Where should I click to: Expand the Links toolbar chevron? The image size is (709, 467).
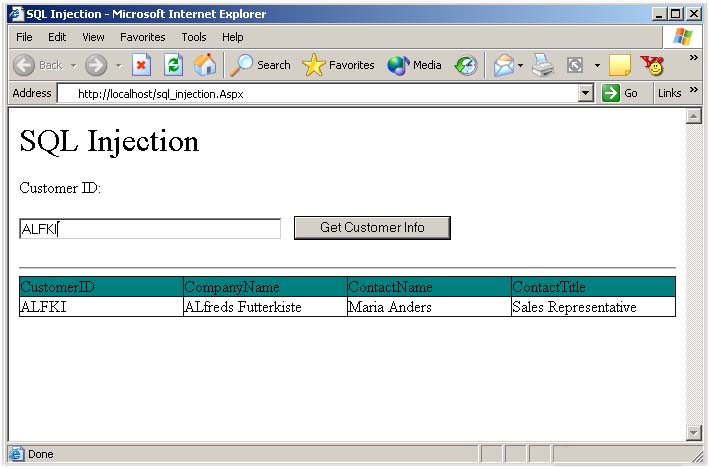(x=694, y=92)
